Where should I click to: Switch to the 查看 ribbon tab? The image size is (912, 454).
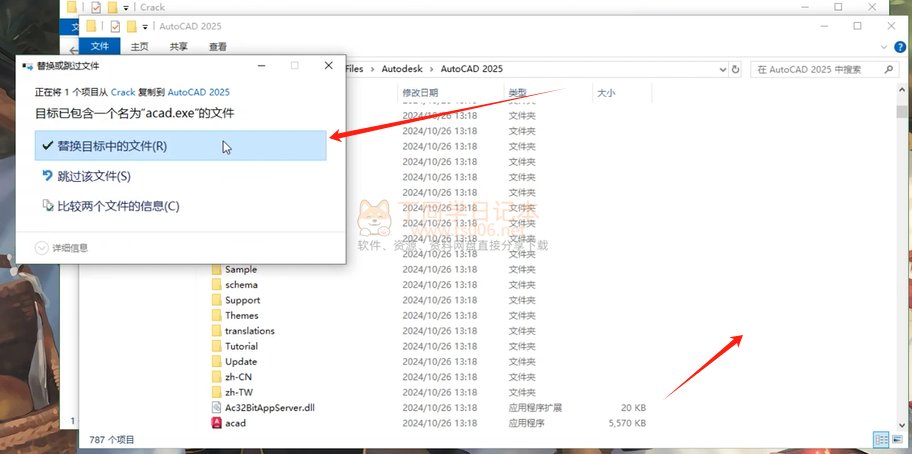click(218, 47)
